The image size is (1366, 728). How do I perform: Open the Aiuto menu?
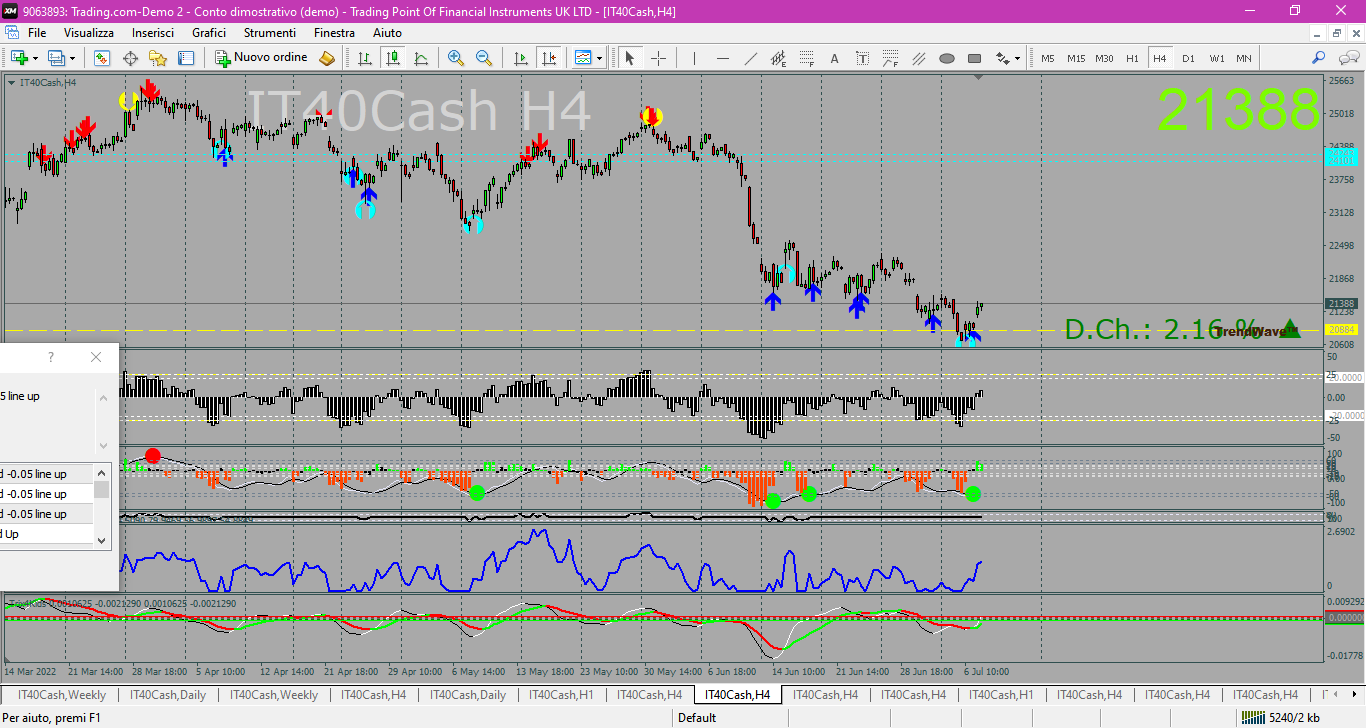[x=387, y=33]
